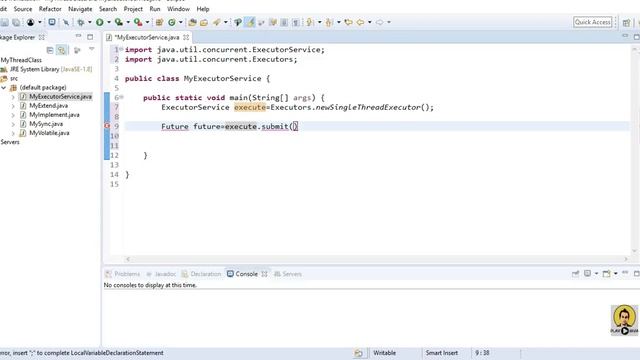Screen dimensions: 640x360
Task: Open the Help menu
Action: pyautogui.click(x=203, y=9)
